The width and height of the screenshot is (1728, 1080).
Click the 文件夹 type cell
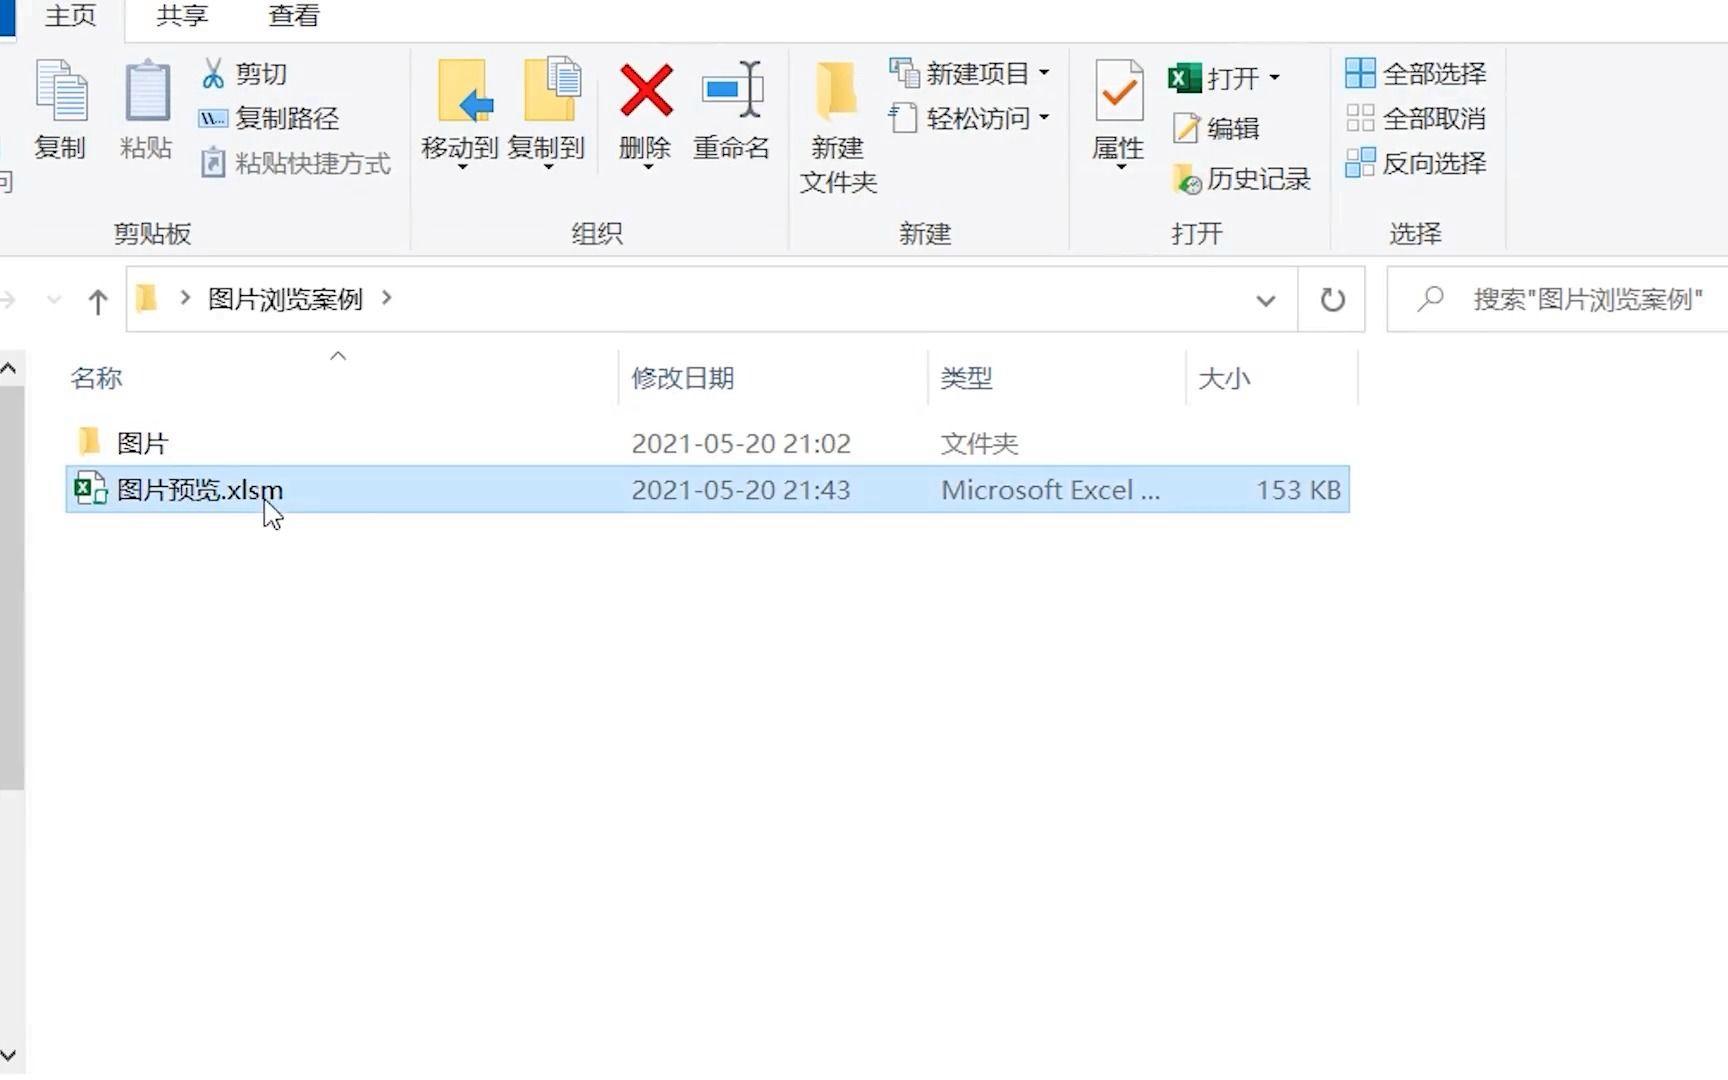[979, 443]
